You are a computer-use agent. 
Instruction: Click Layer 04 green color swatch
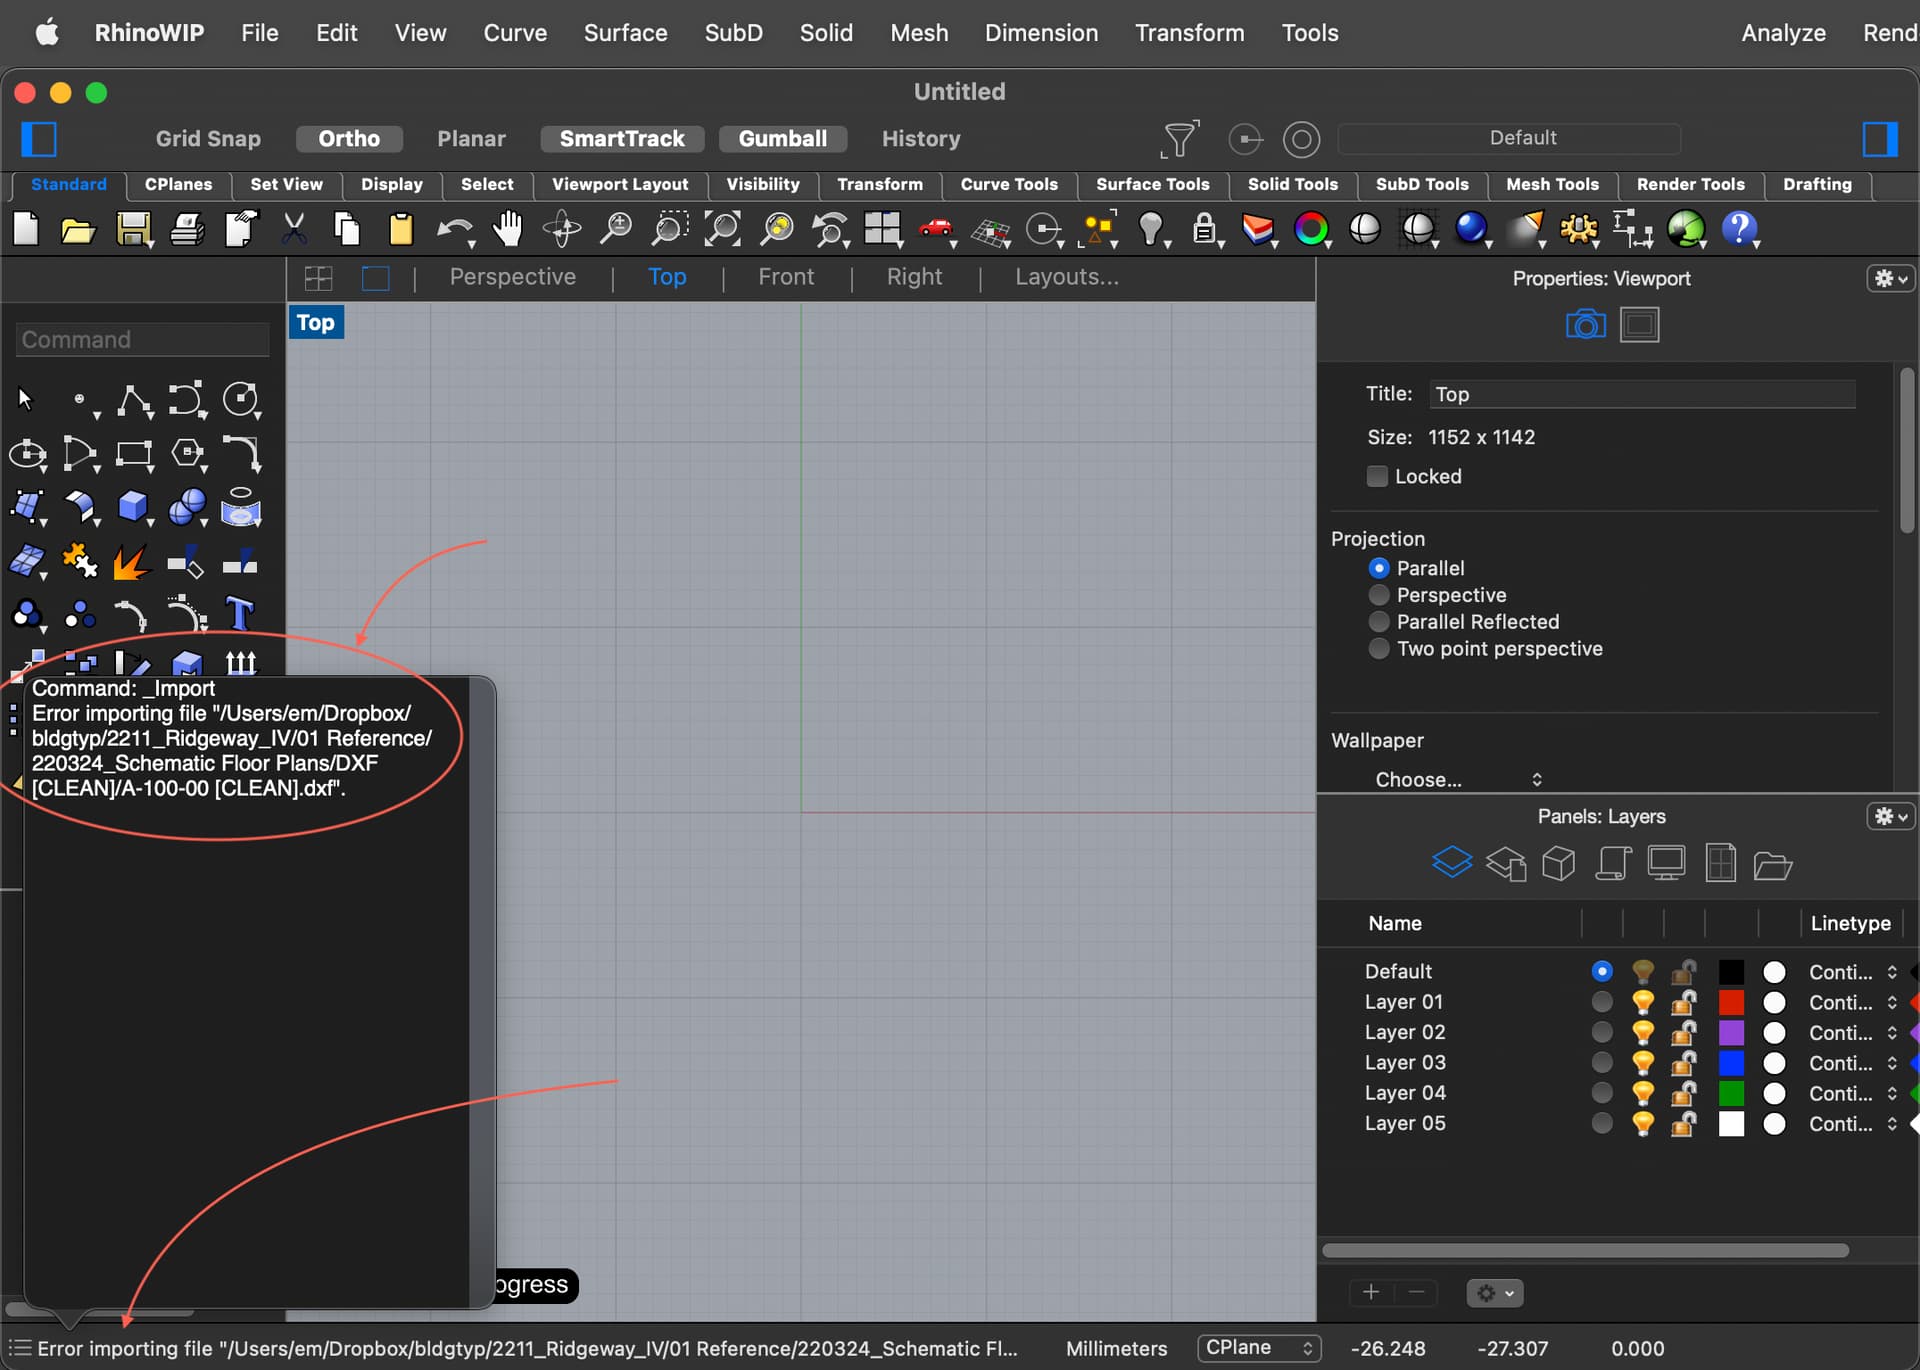[1731, 1093]
